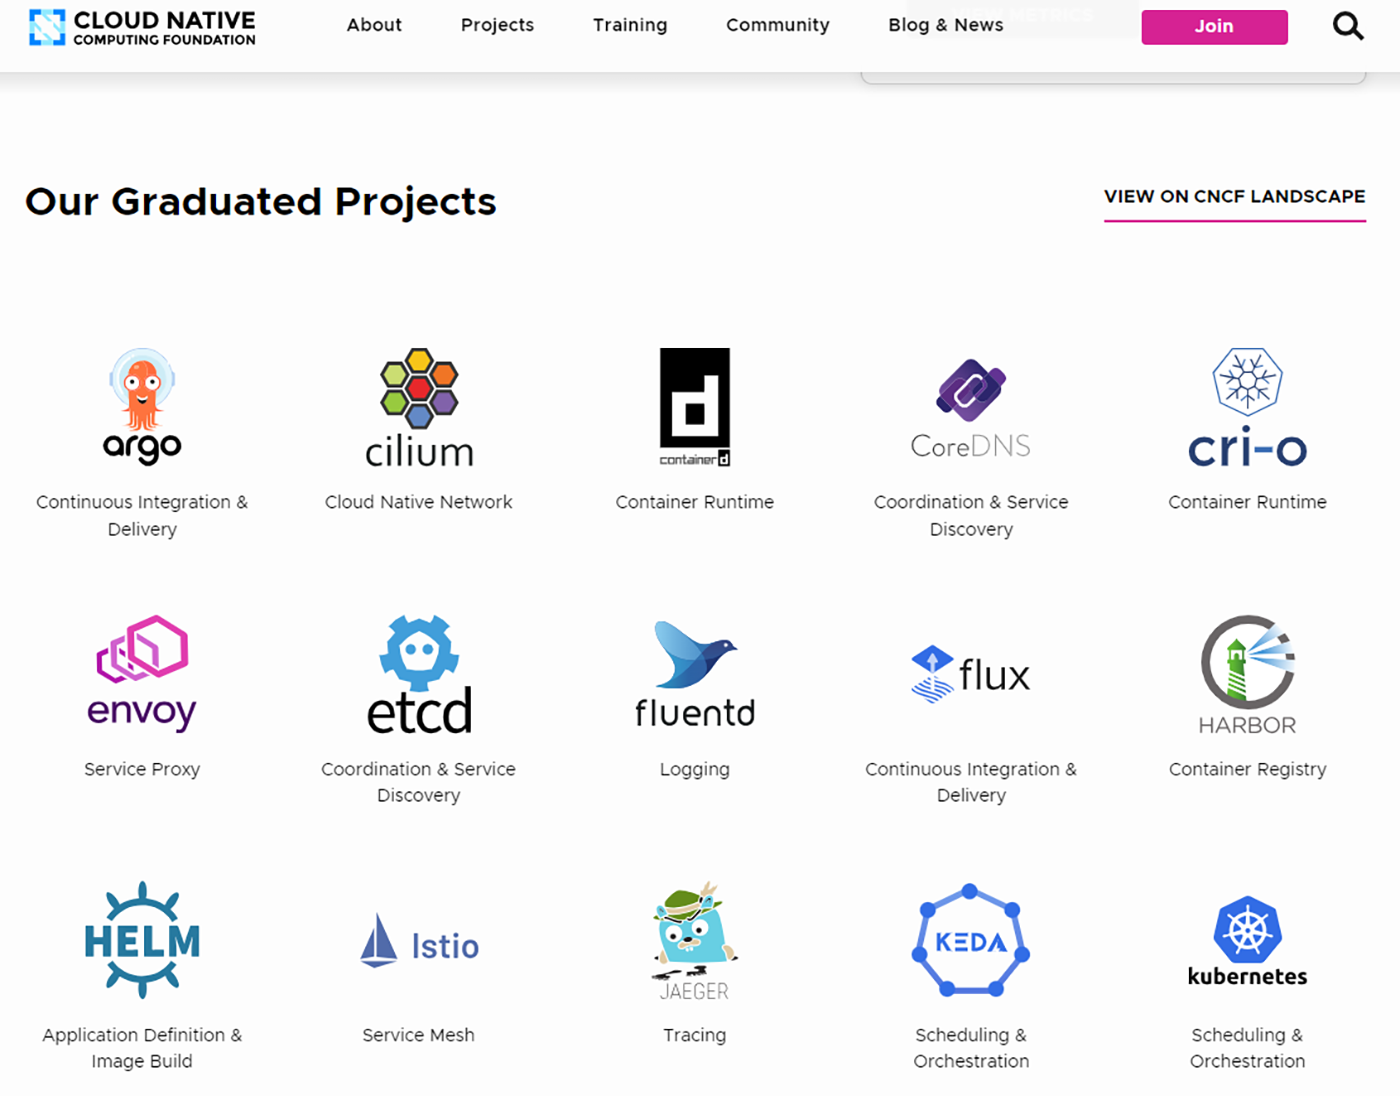The image size is (1400, 1096).
Task: Click Cloud Native Network label
Action: (419, 502)
